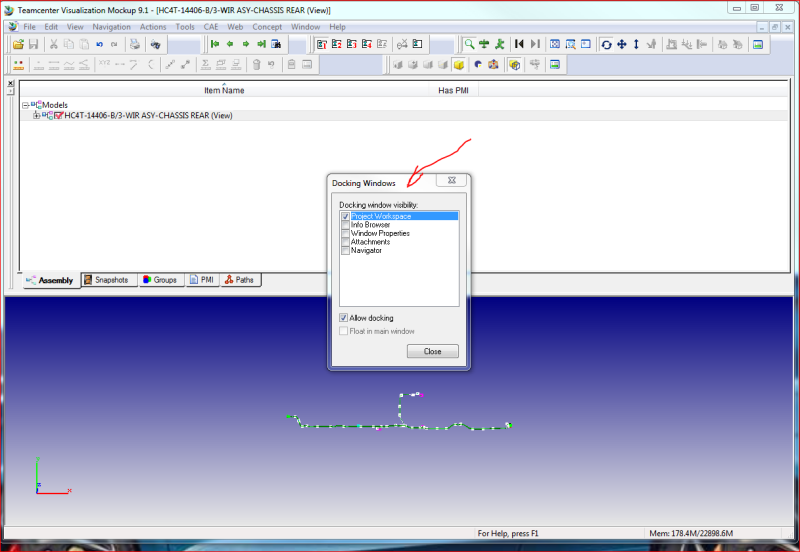Activate the vertical zoom arrow tool
The width and height of the screenshot is (800, 552).
tap(636, 44)
